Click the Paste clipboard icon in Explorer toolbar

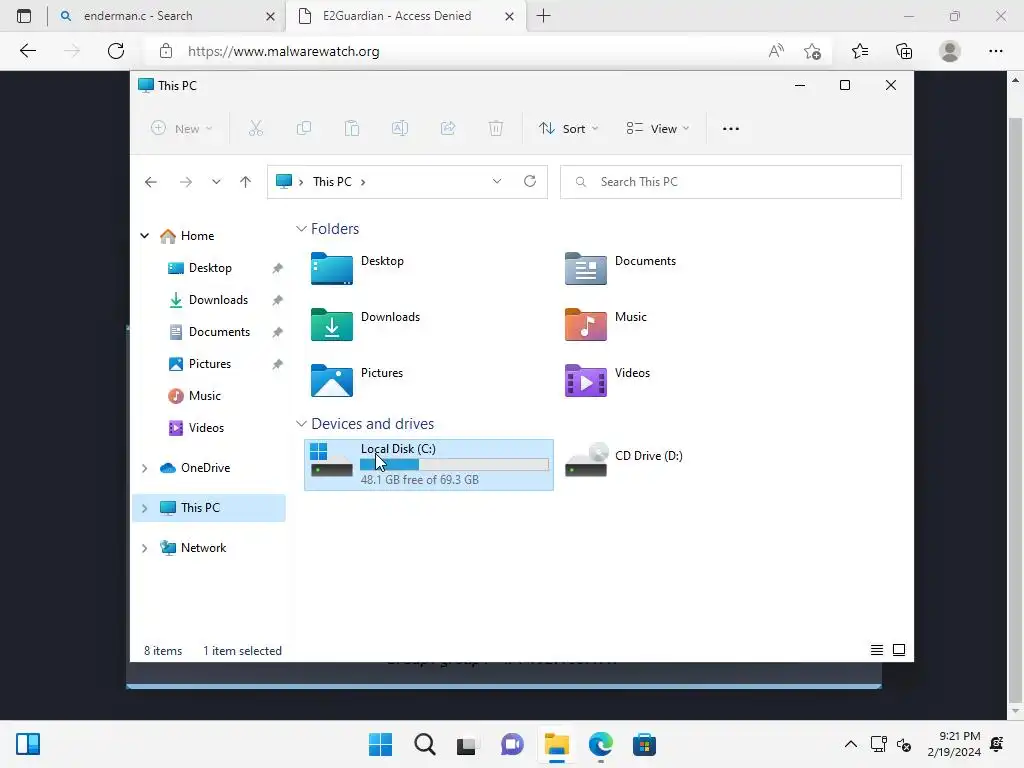coord(352,129)
